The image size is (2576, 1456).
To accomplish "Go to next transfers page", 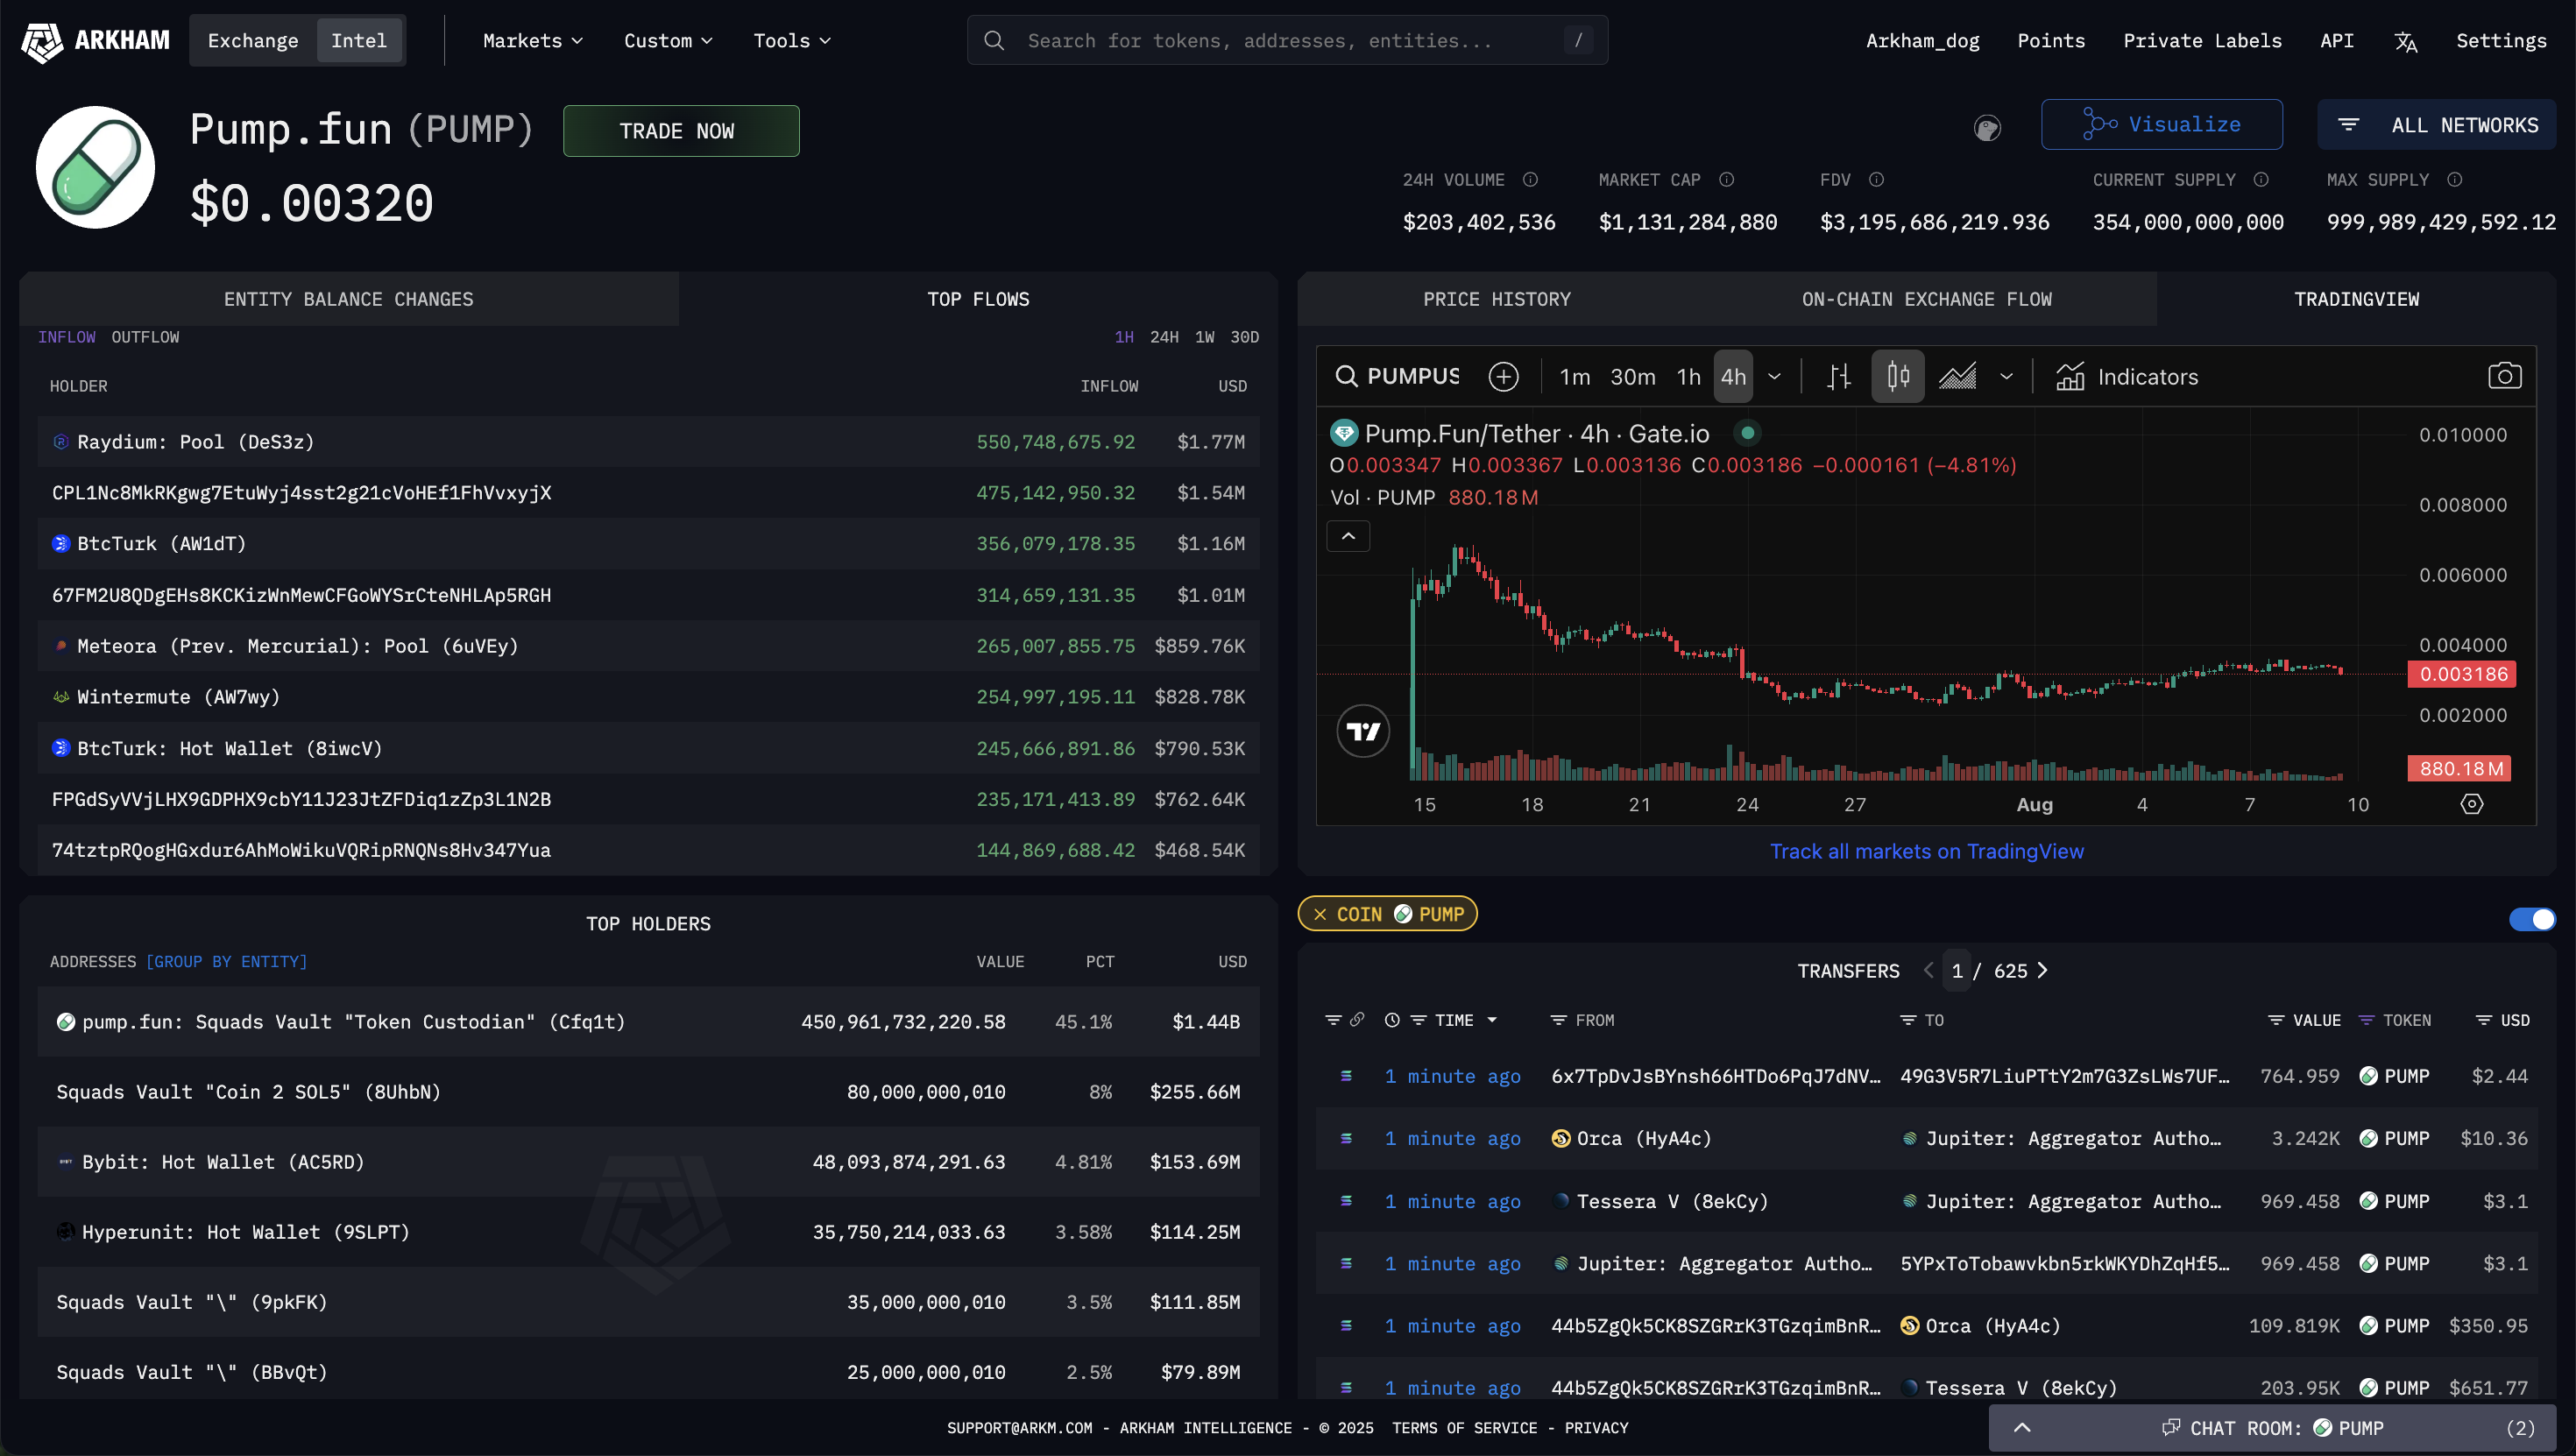I will coord(2042,970).
